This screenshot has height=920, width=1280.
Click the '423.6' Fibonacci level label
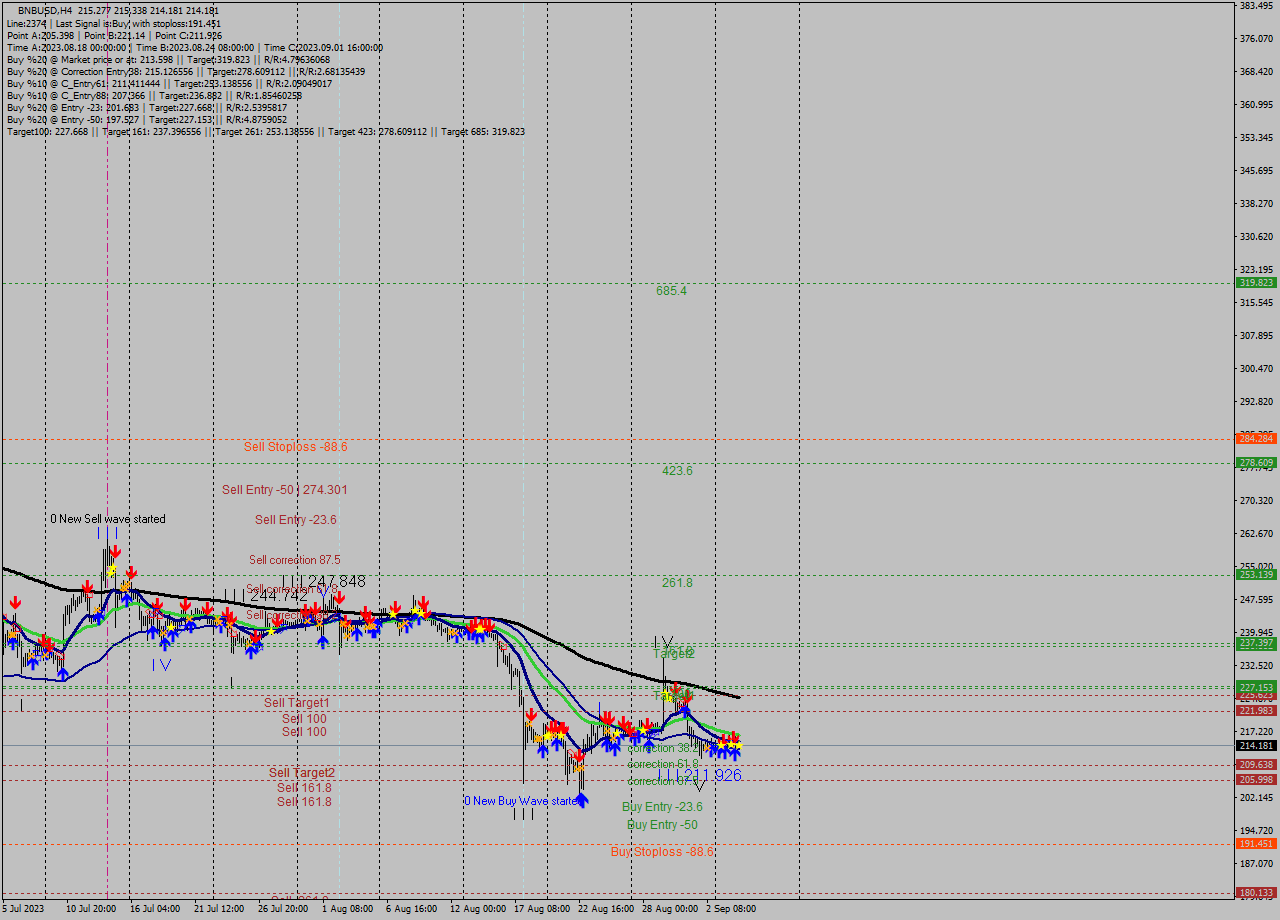[677, 471]
